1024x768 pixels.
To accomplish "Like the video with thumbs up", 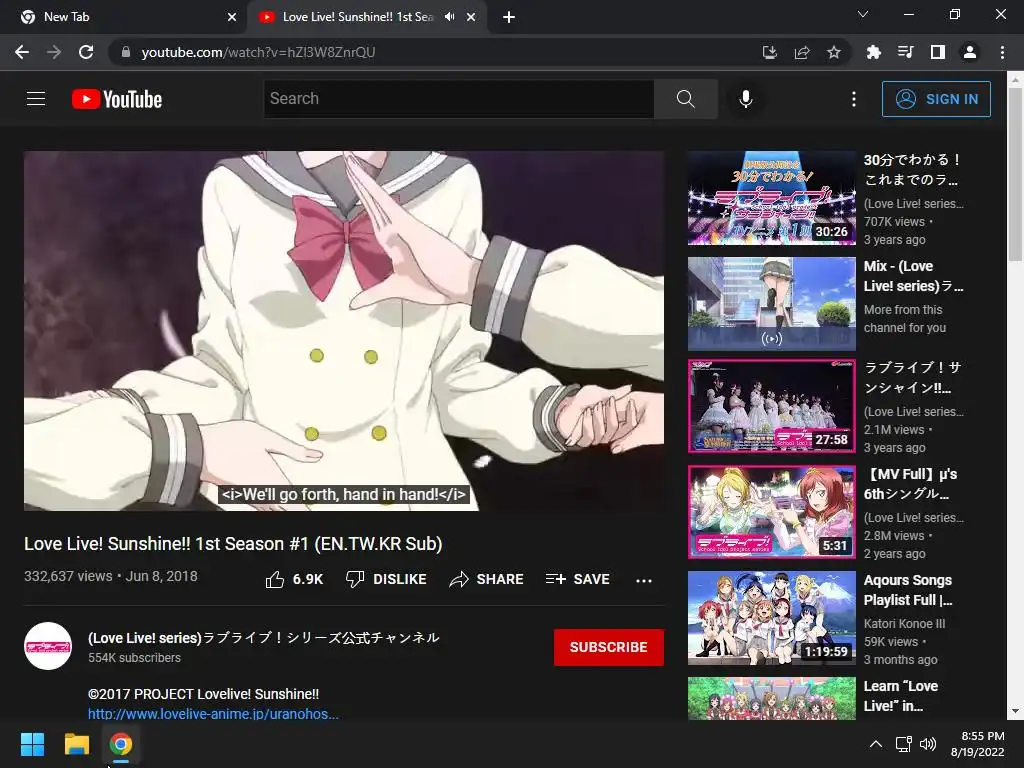I will click(x=294, y=579).
